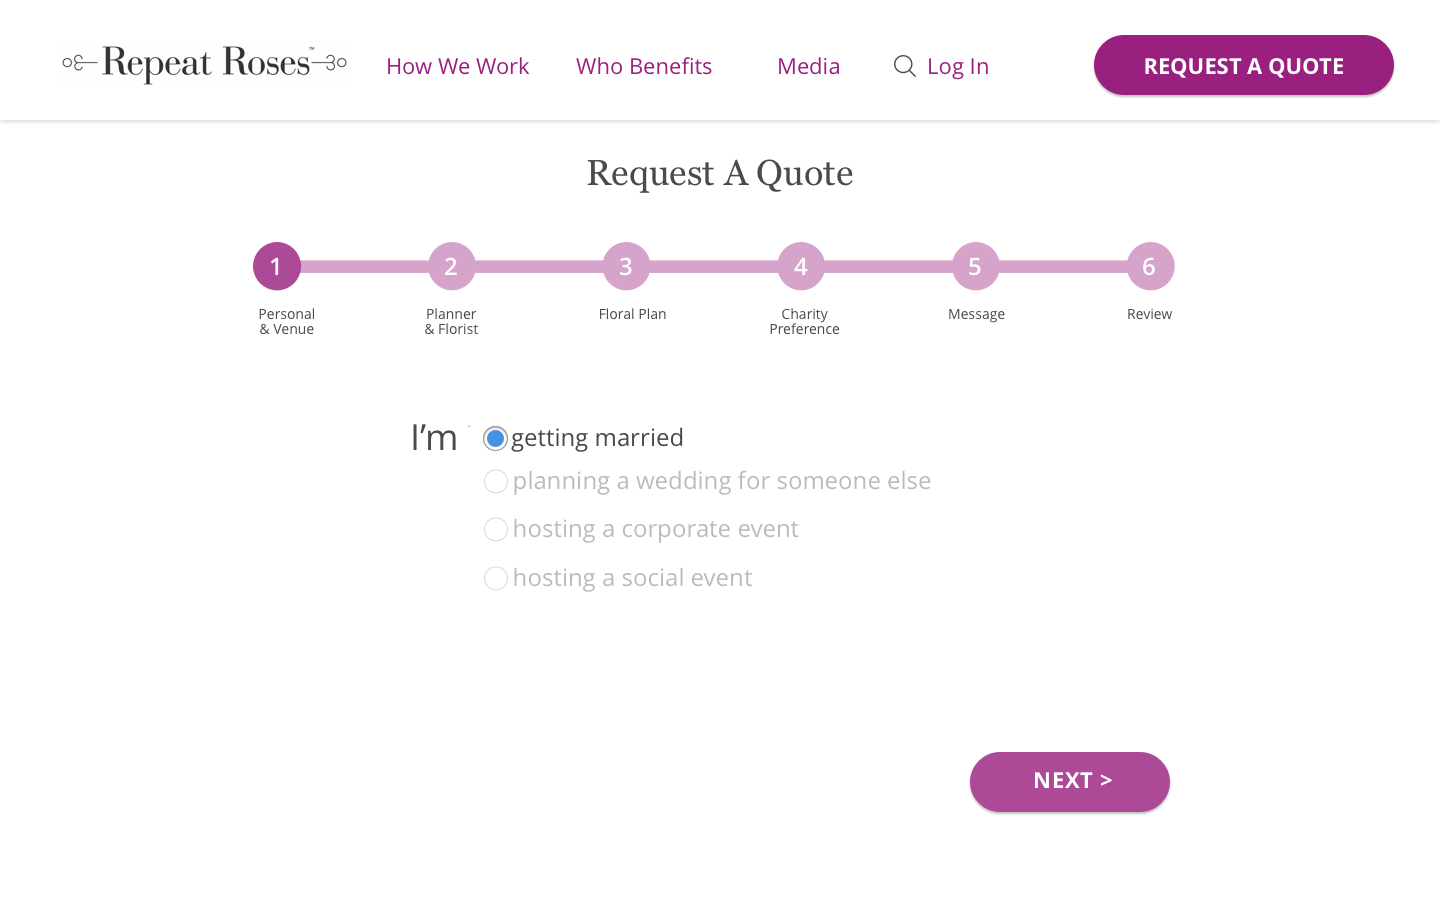Click the Repeat Roses logo
1440x900 pixels.
205,64
